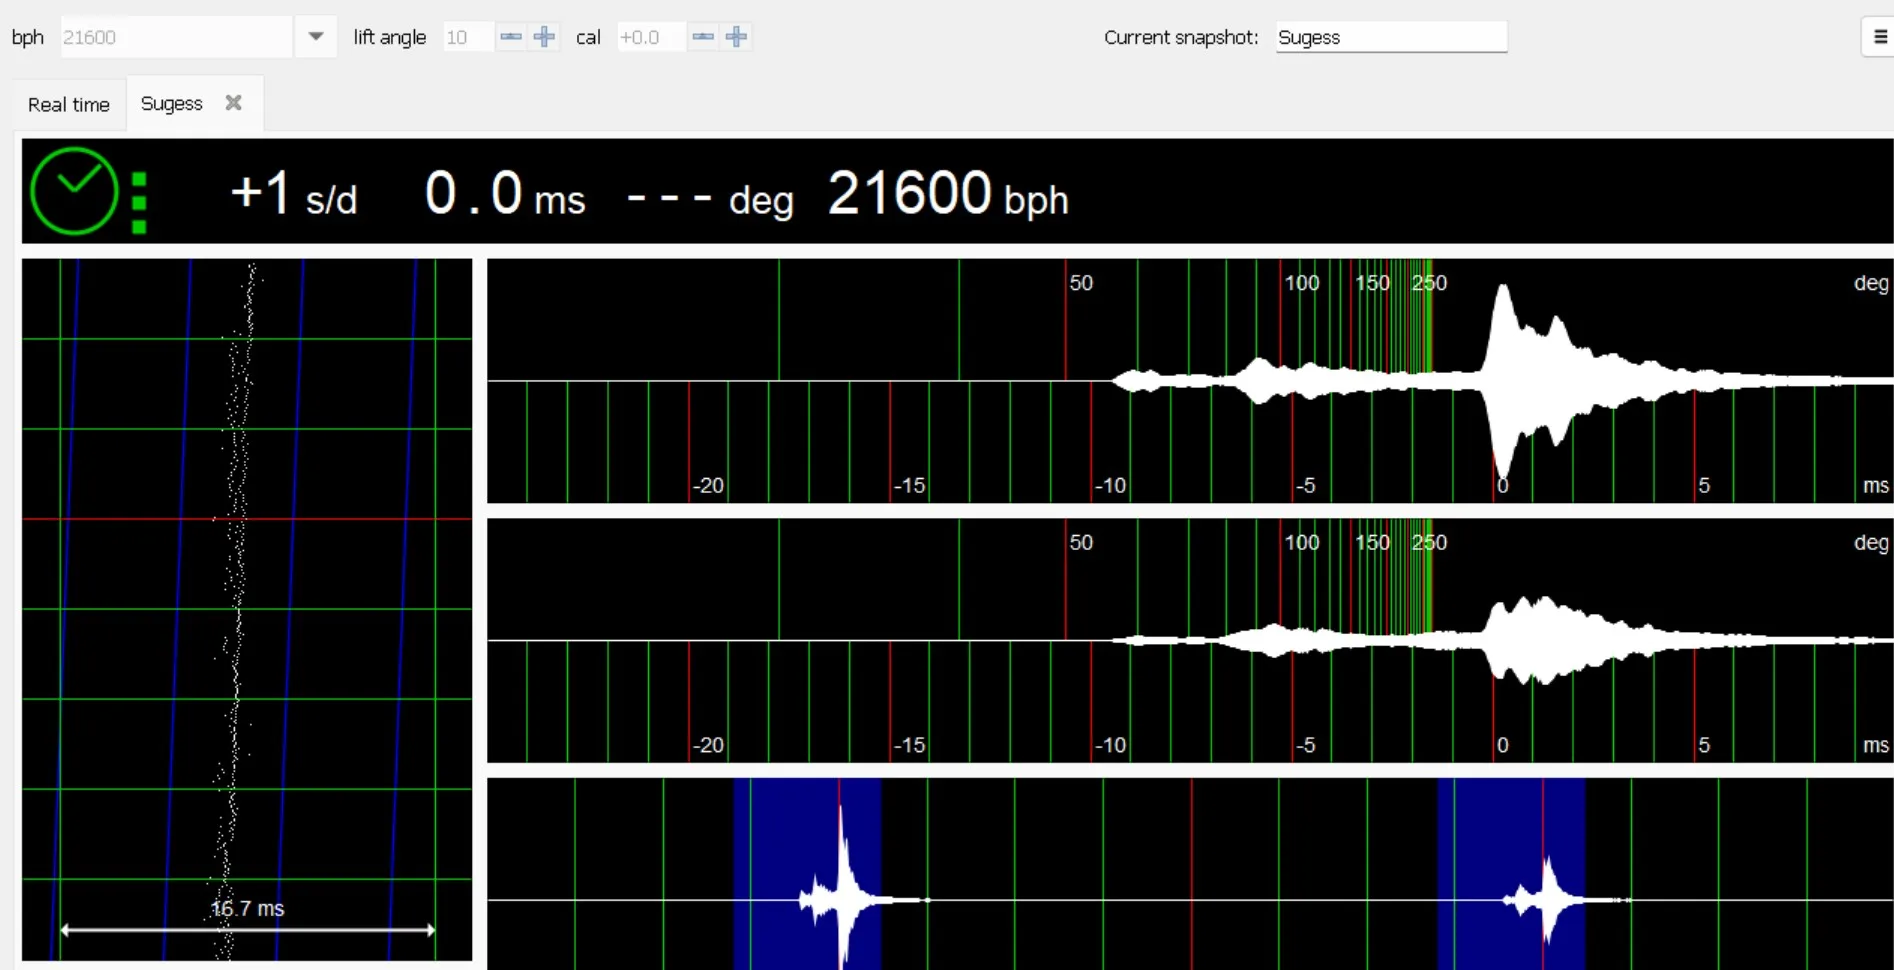Decrease lift angle with minus button

click(511, 37)
